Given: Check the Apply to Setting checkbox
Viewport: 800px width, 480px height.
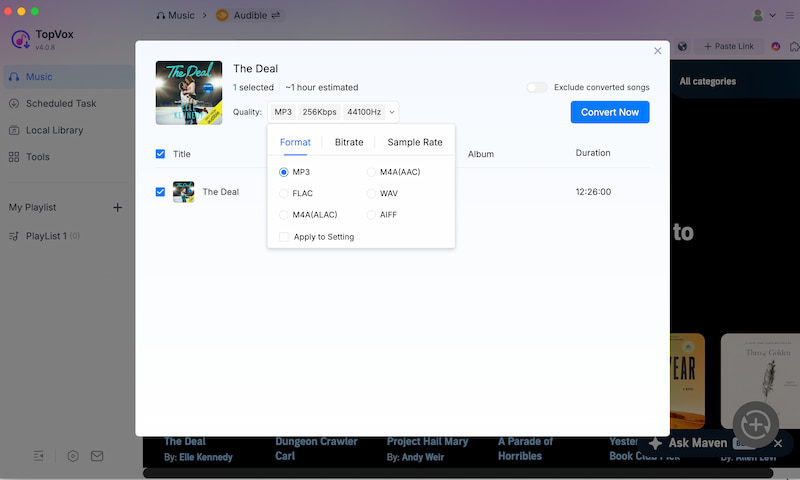Looking at the screenshot, I should 284,237.
